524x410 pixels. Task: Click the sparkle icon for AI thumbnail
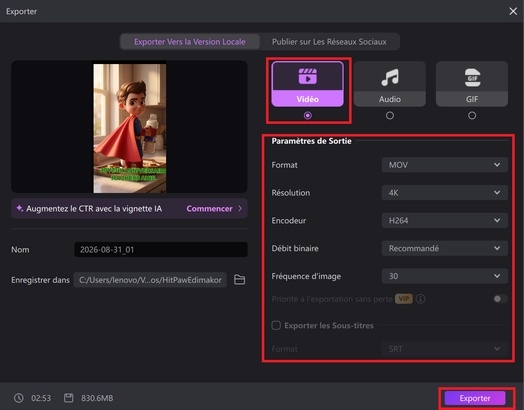(x=20, y=208)
